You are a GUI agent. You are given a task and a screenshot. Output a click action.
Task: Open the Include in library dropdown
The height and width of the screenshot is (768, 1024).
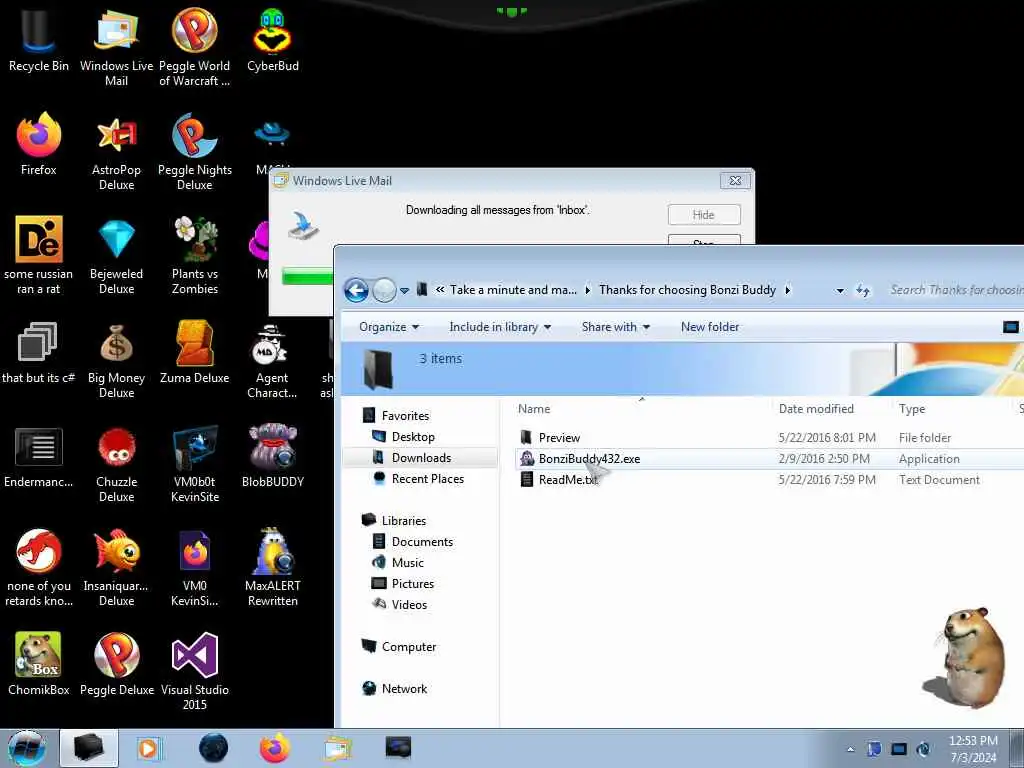(x=500, y=327)
